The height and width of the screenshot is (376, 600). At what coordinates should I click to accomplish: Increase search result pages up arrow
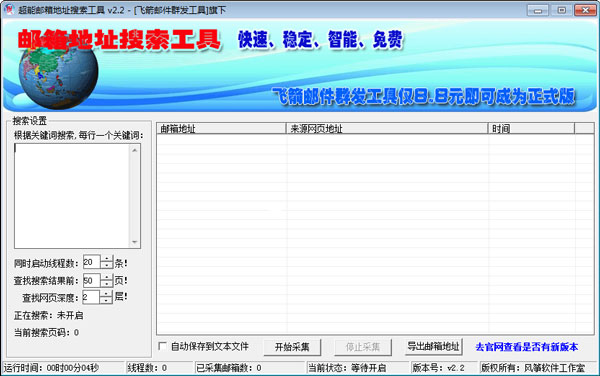pyautogui.click(x=107, y=277)
